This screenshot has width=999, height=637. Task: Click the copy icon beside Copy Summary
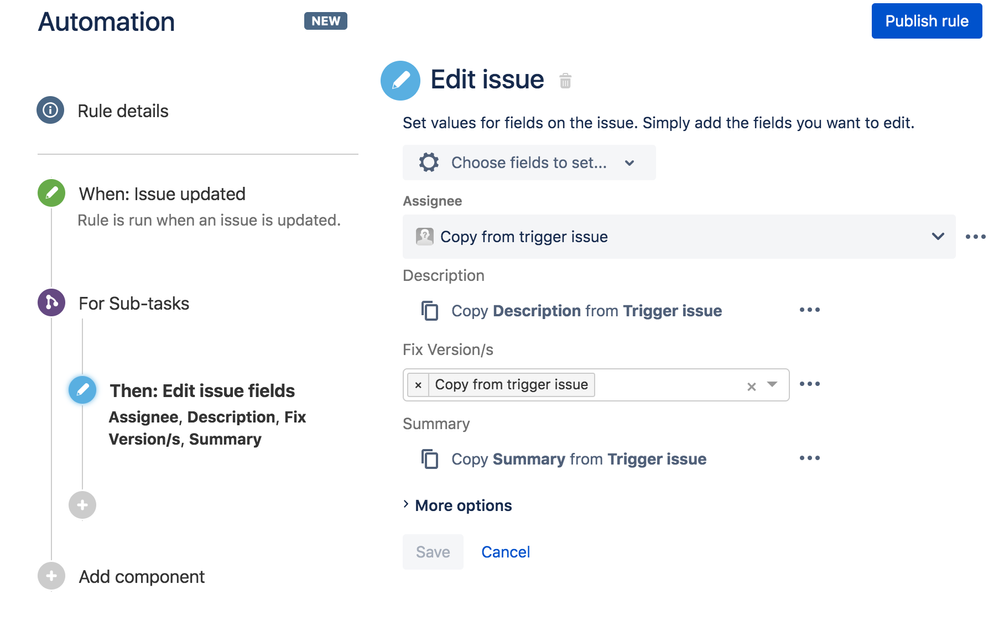click(x=429, y=458)
